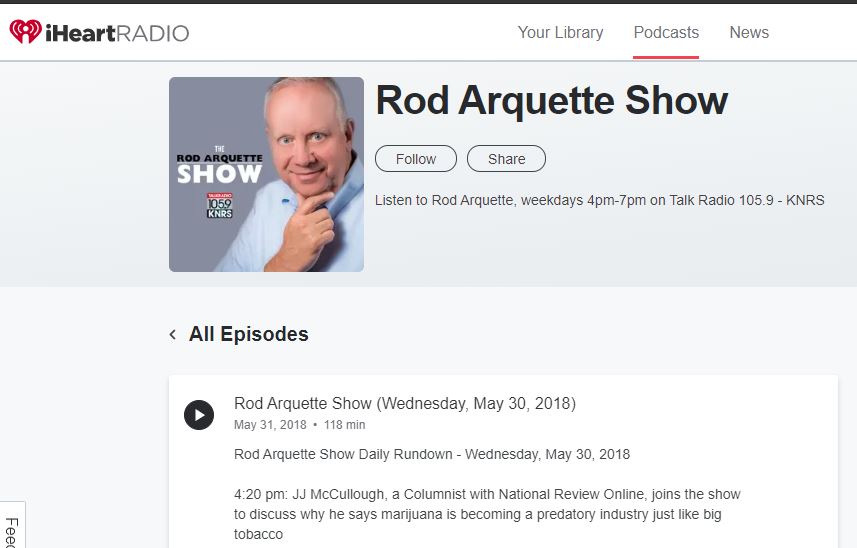The image size is (857, 548).
Task: Click the 105.9 KNRS logo on cover
Action: (x=219, y=206)
